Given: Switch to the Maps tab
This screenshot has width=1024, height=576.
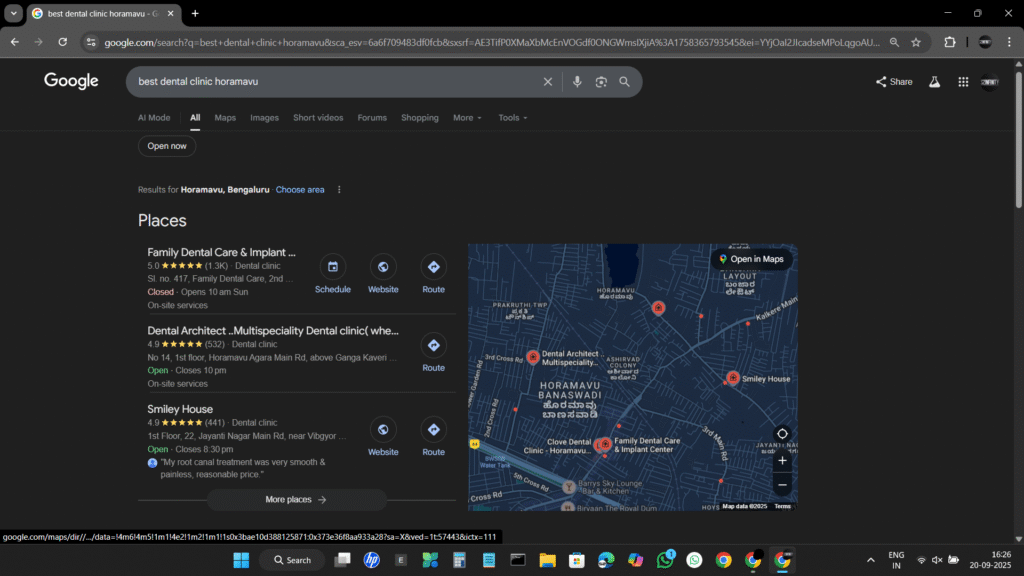Looking at the screenshot, I should pyautogui.click(x=225, y=118).
